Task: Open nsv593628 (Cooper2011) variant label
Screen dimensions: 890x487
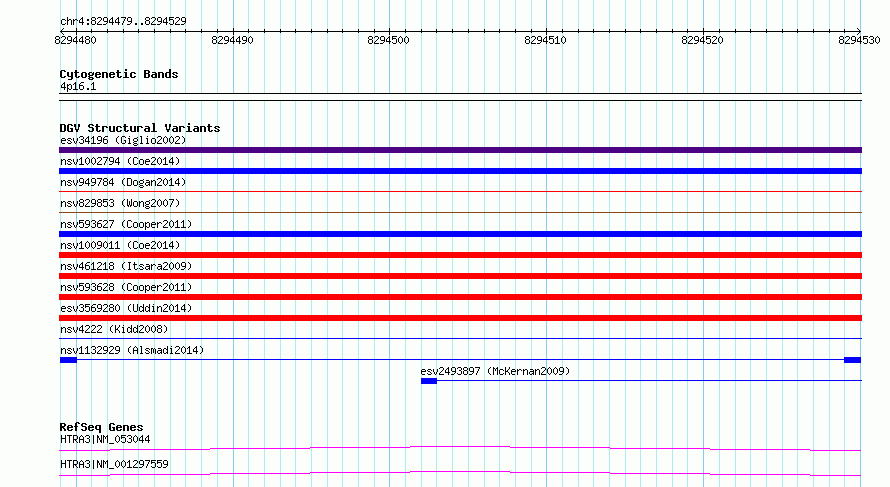Action: pos(126,287)
